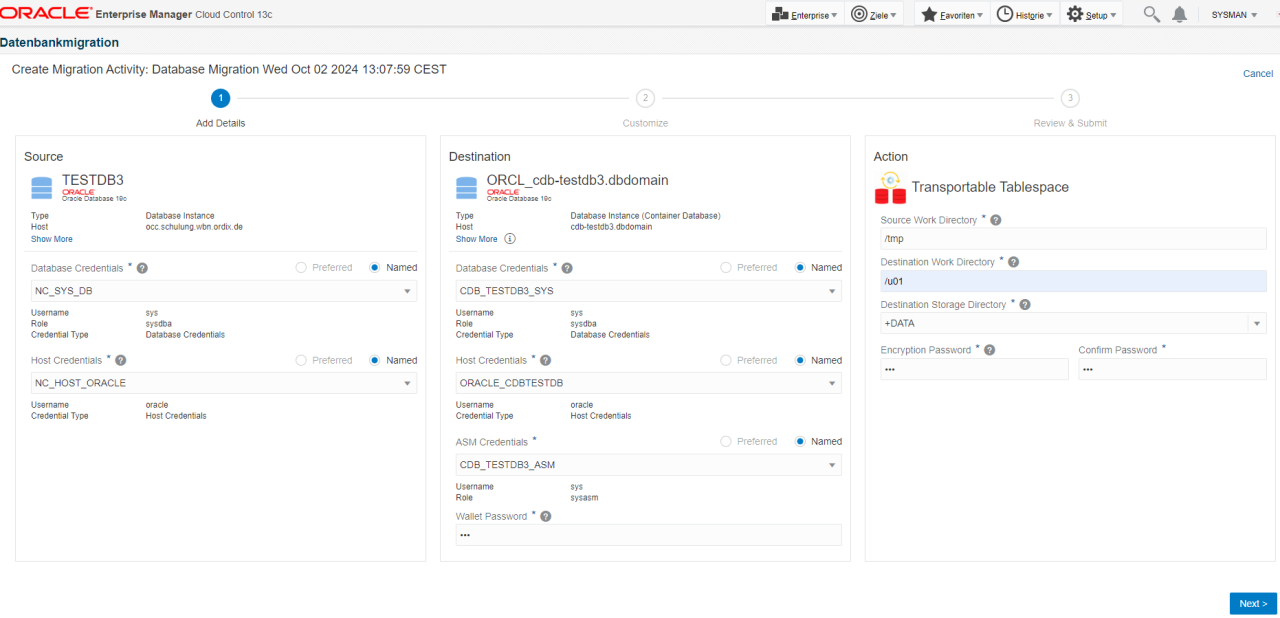
Task: Click the Destination Work Directory field
Action: [1073, 281]
